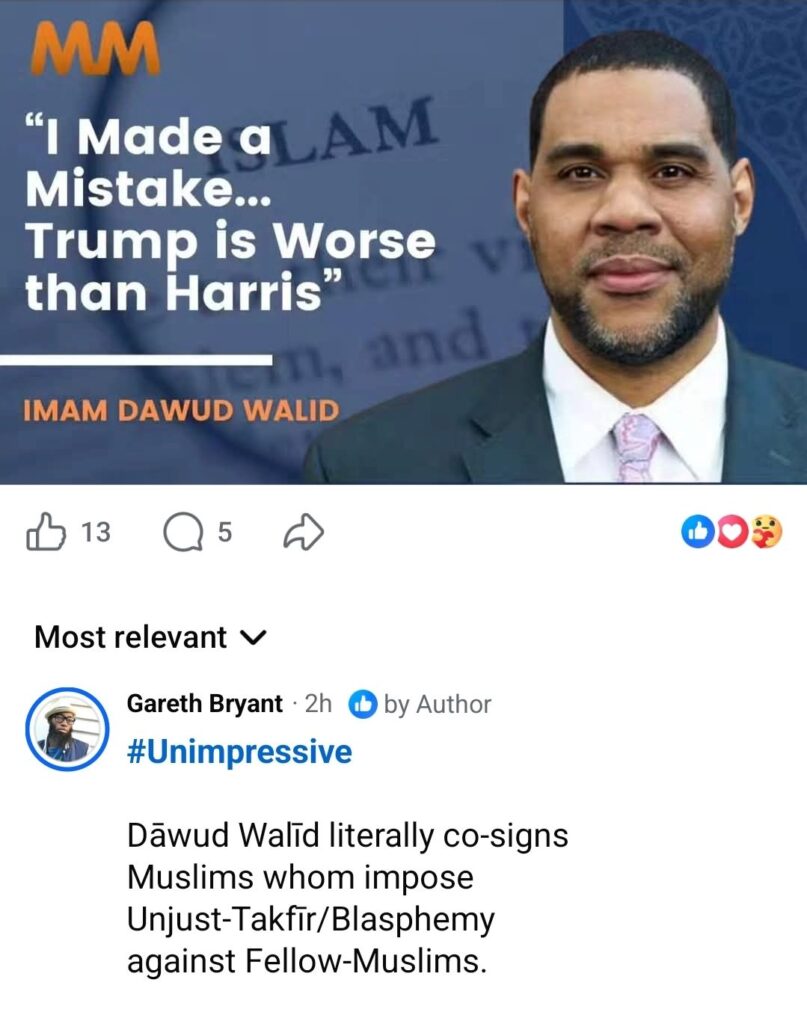Tap the comment count 5
This screenshot has width=807, height=1024.
point(224,533)
